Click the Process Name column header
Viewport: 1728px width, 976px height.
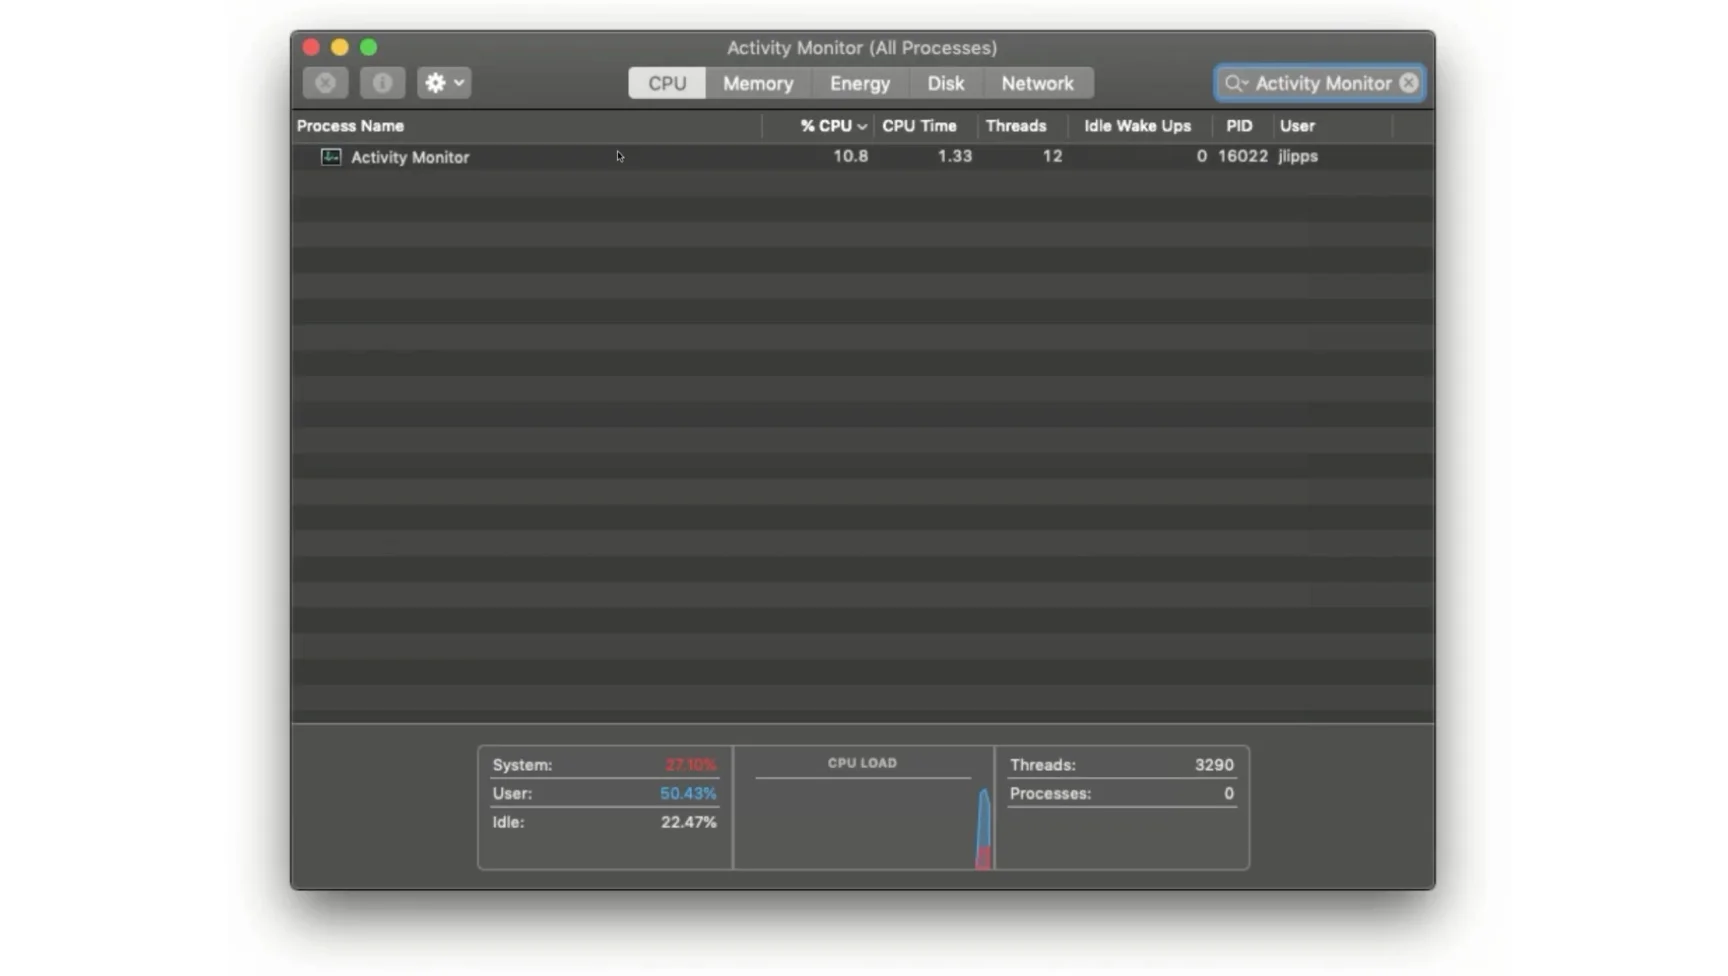click(350, 126)
